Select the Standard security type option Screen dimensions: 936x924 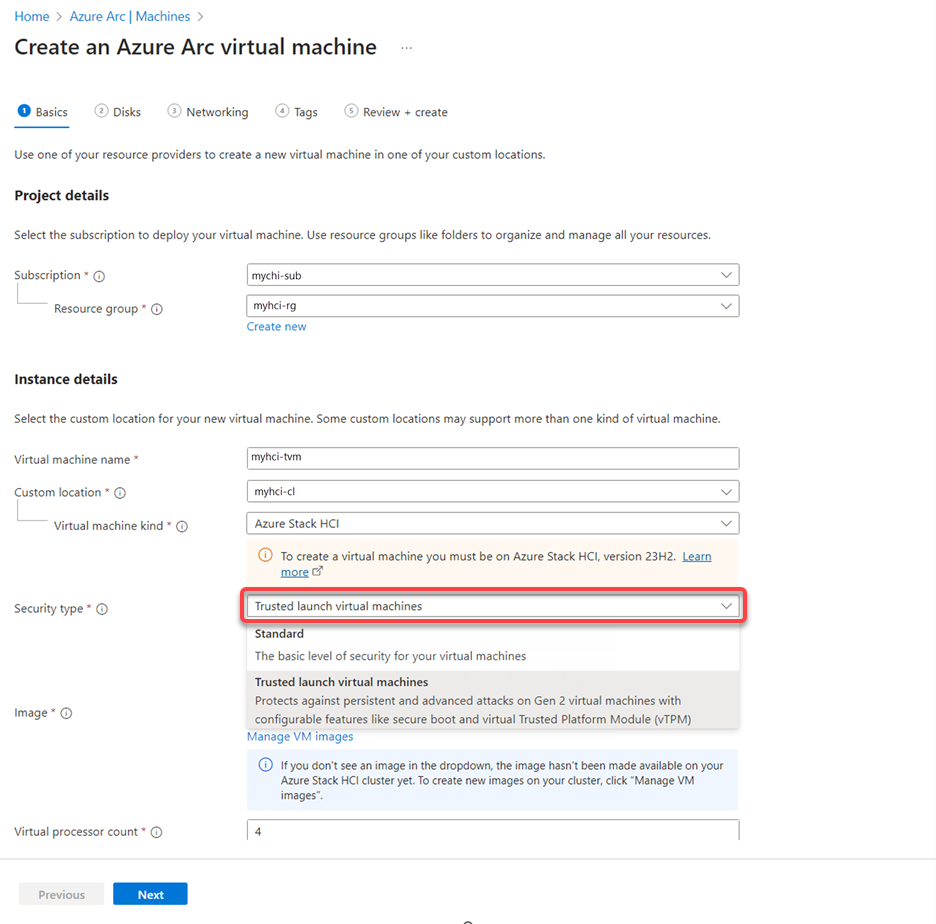coord(493,645)
